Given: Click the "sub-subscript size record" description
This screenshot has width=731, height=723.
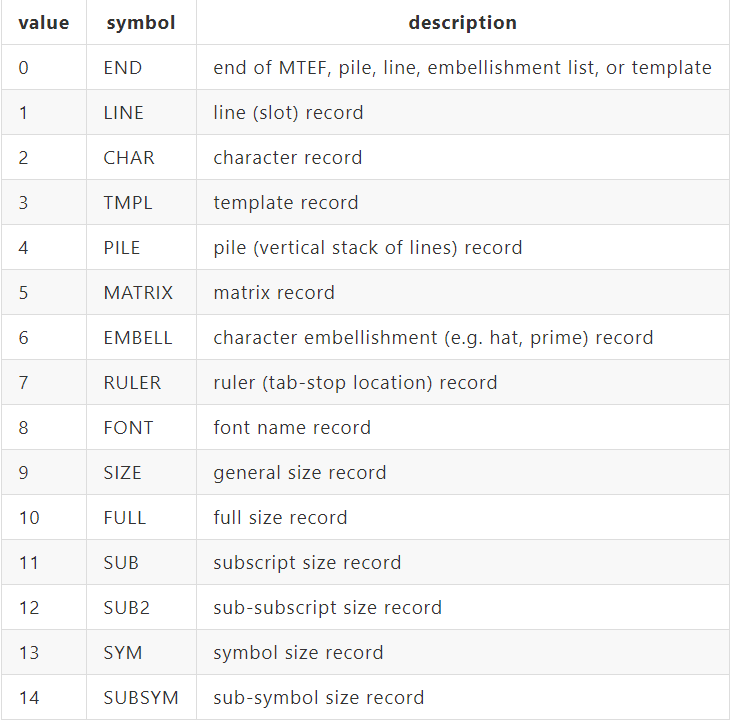Looking at the screenshot, I should (x=327, y=608).
